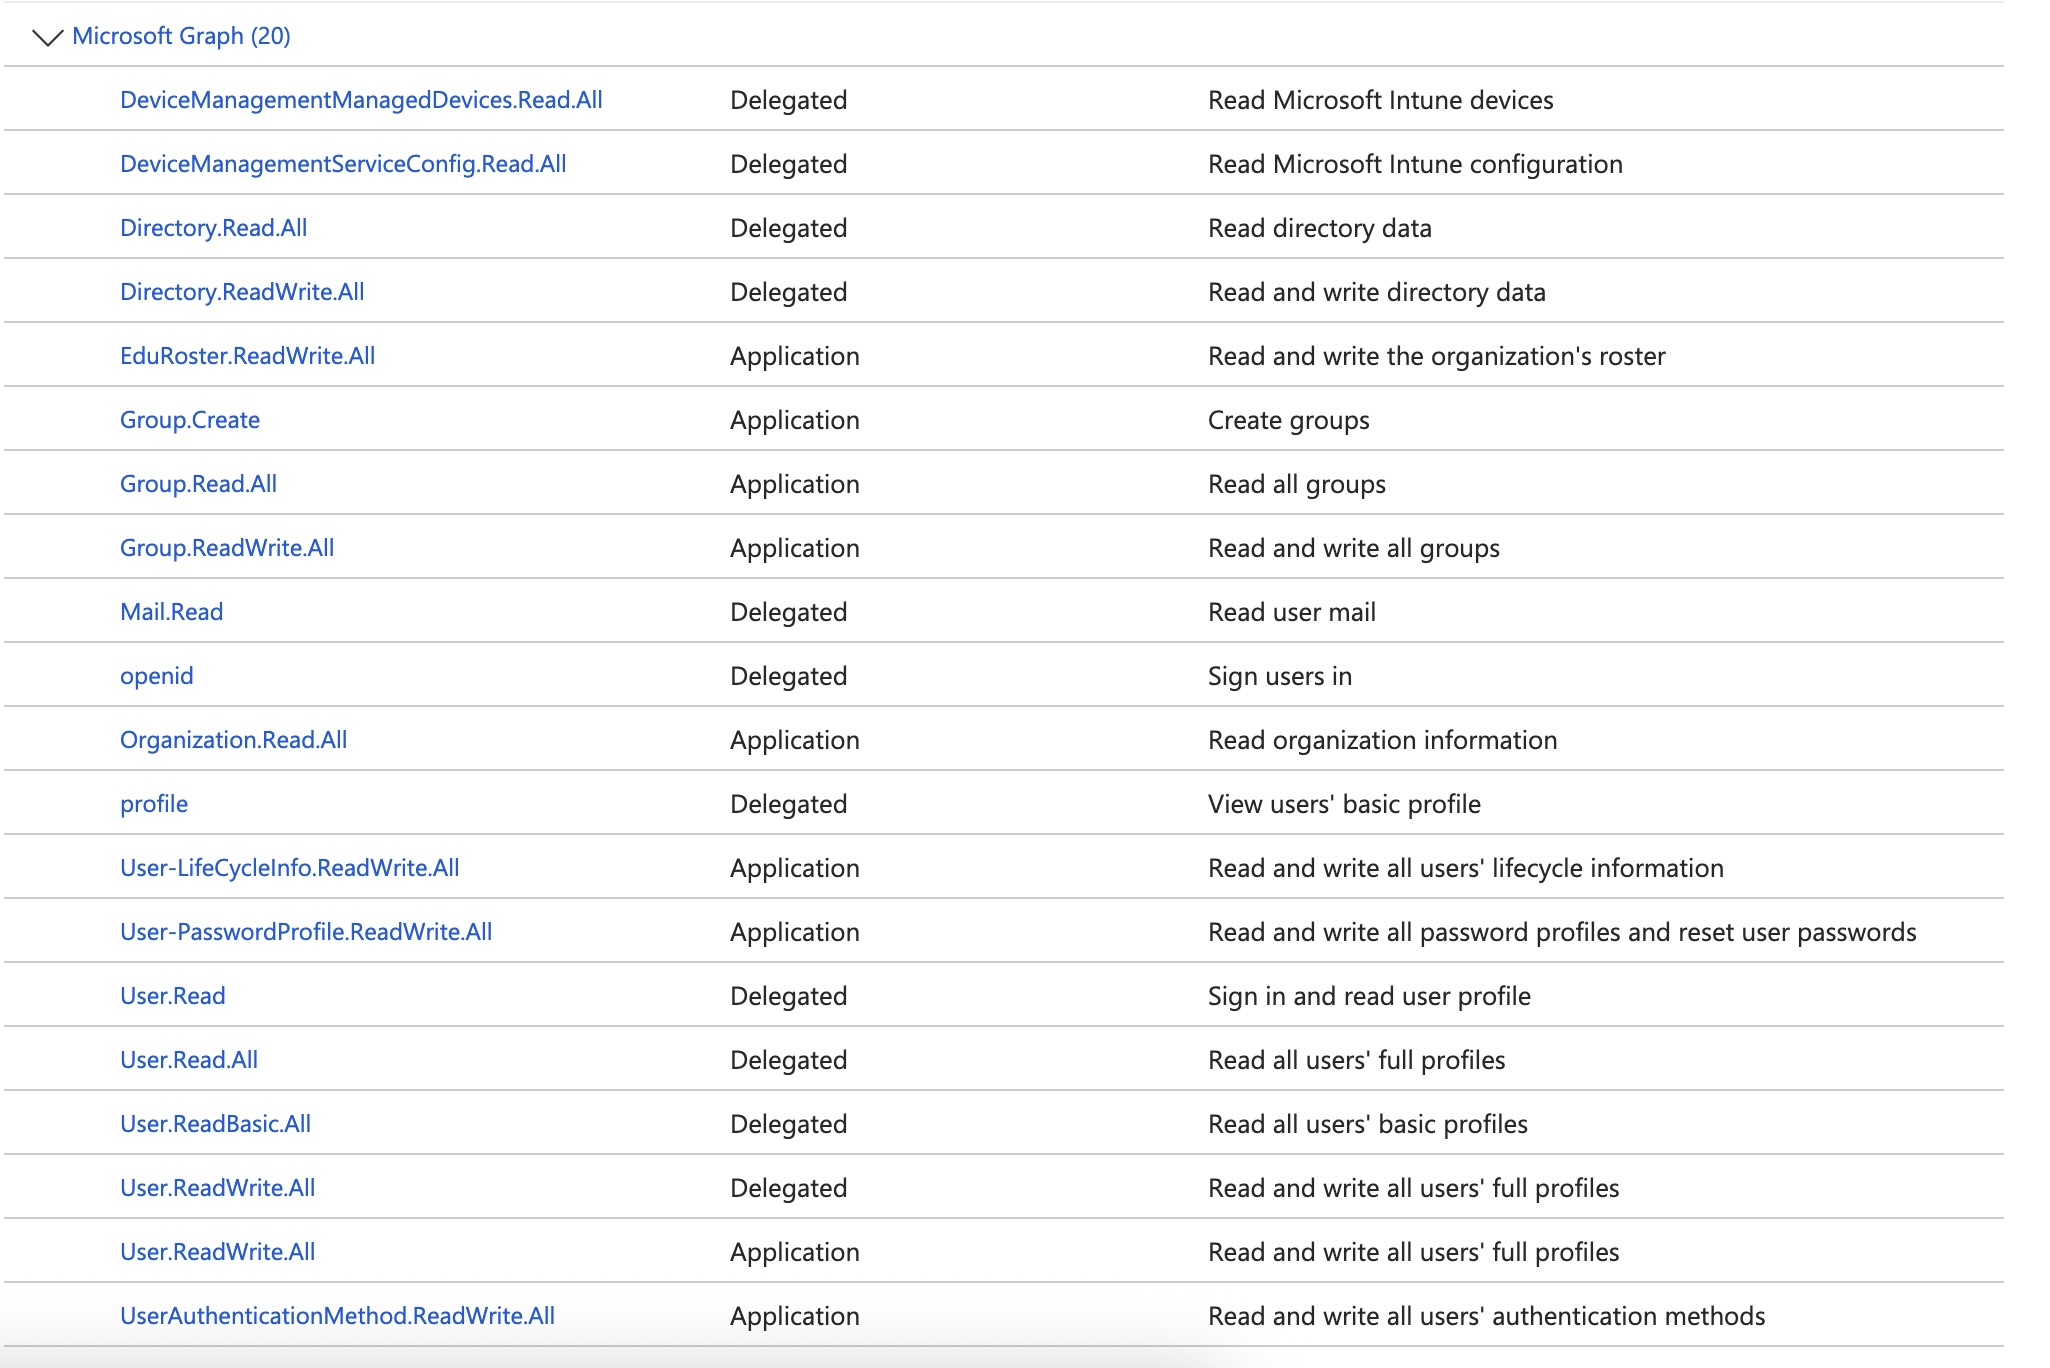The height and width of the screenshot is (1368, 2050).
Task: Open the Group.Read.All permission link
Action: tap(198, 484)
